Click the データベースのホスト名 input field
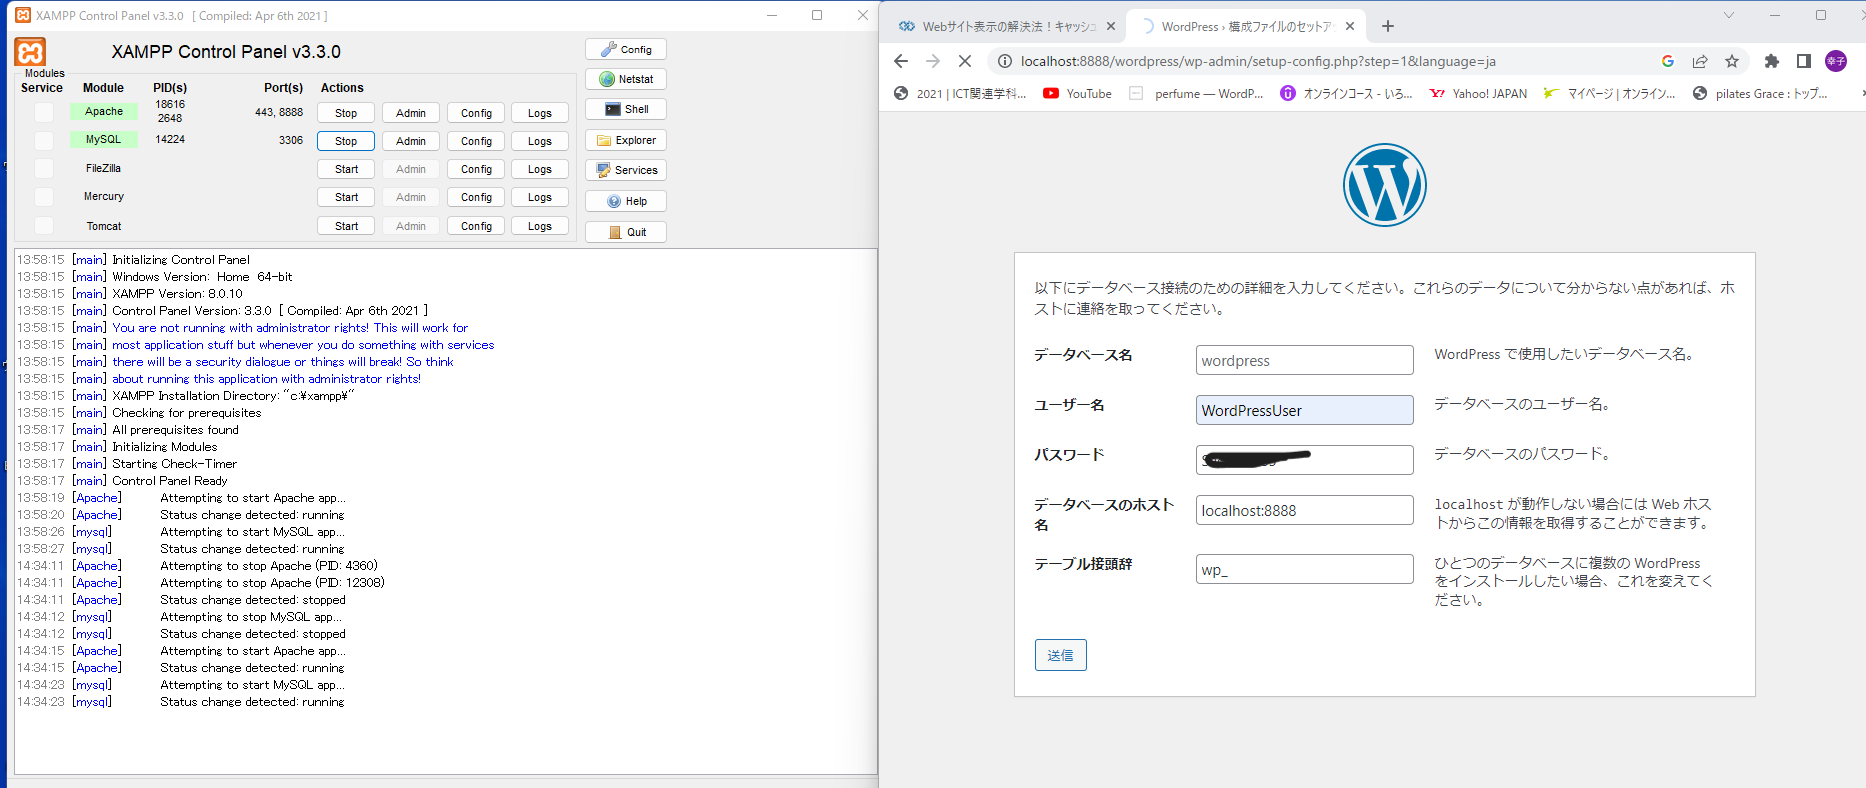The width and height of the screenshot is (1866, 788). pos(1304,510)
